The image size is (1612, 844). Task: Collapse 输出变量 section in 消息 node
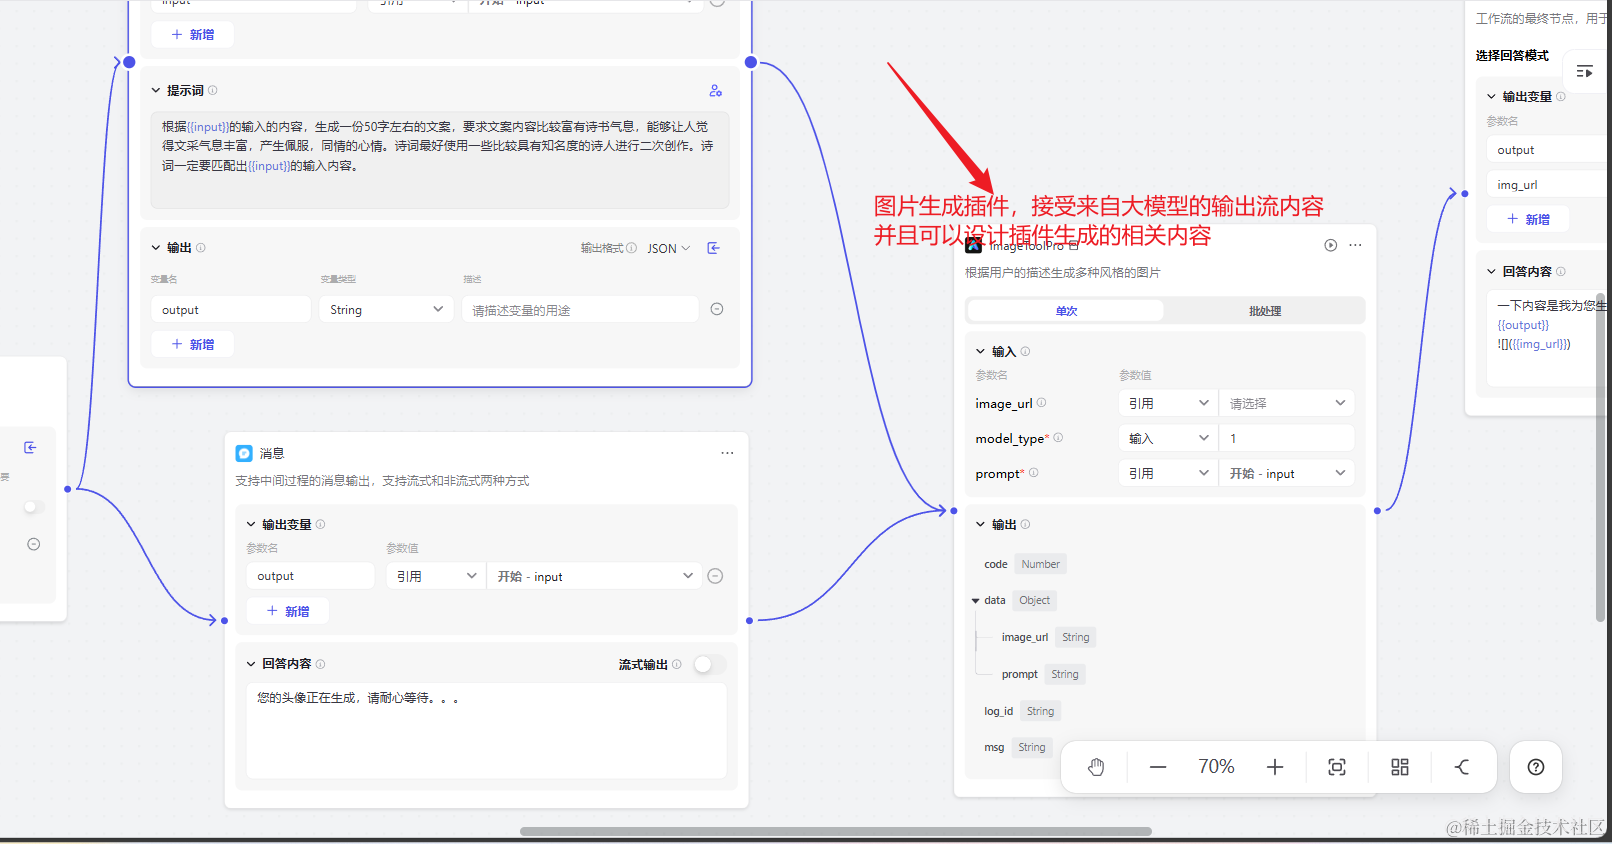tap(251, 524)
